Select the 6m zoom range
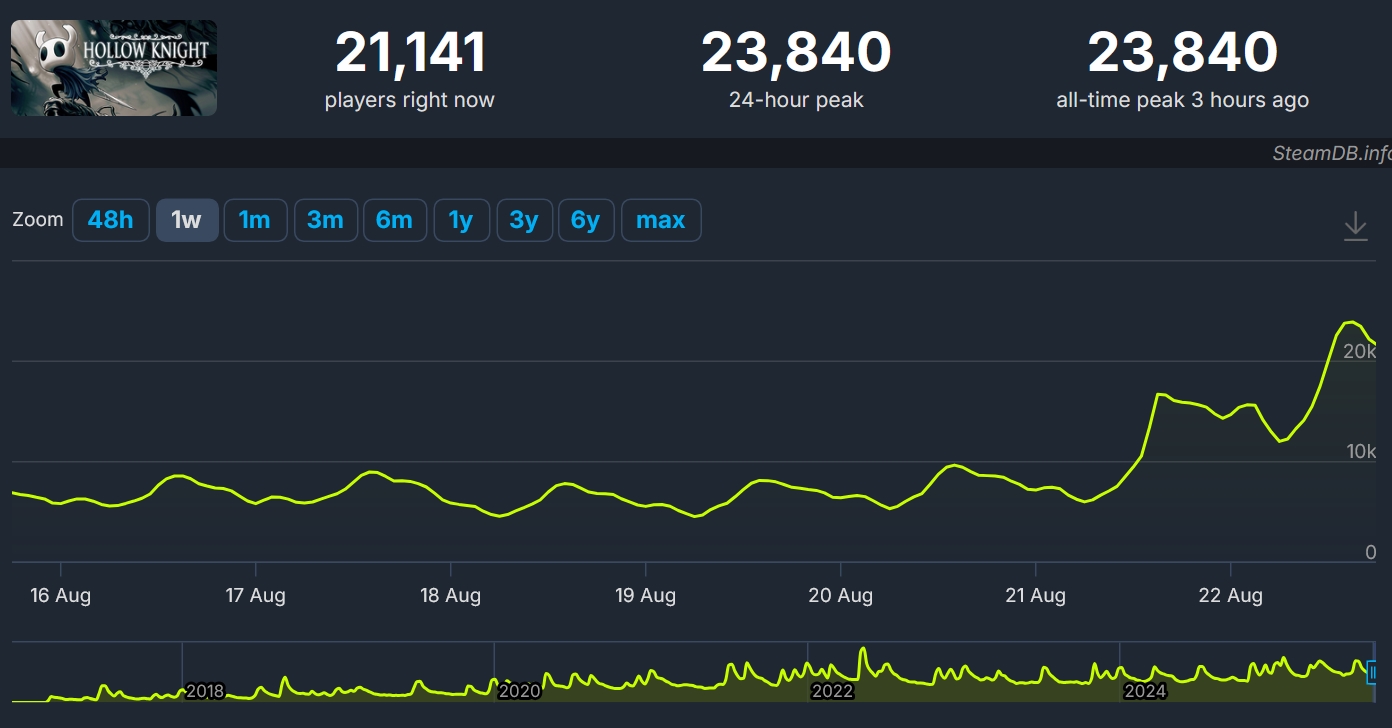1392x728 pixels. pyautogui.click(x=394, y=220)
